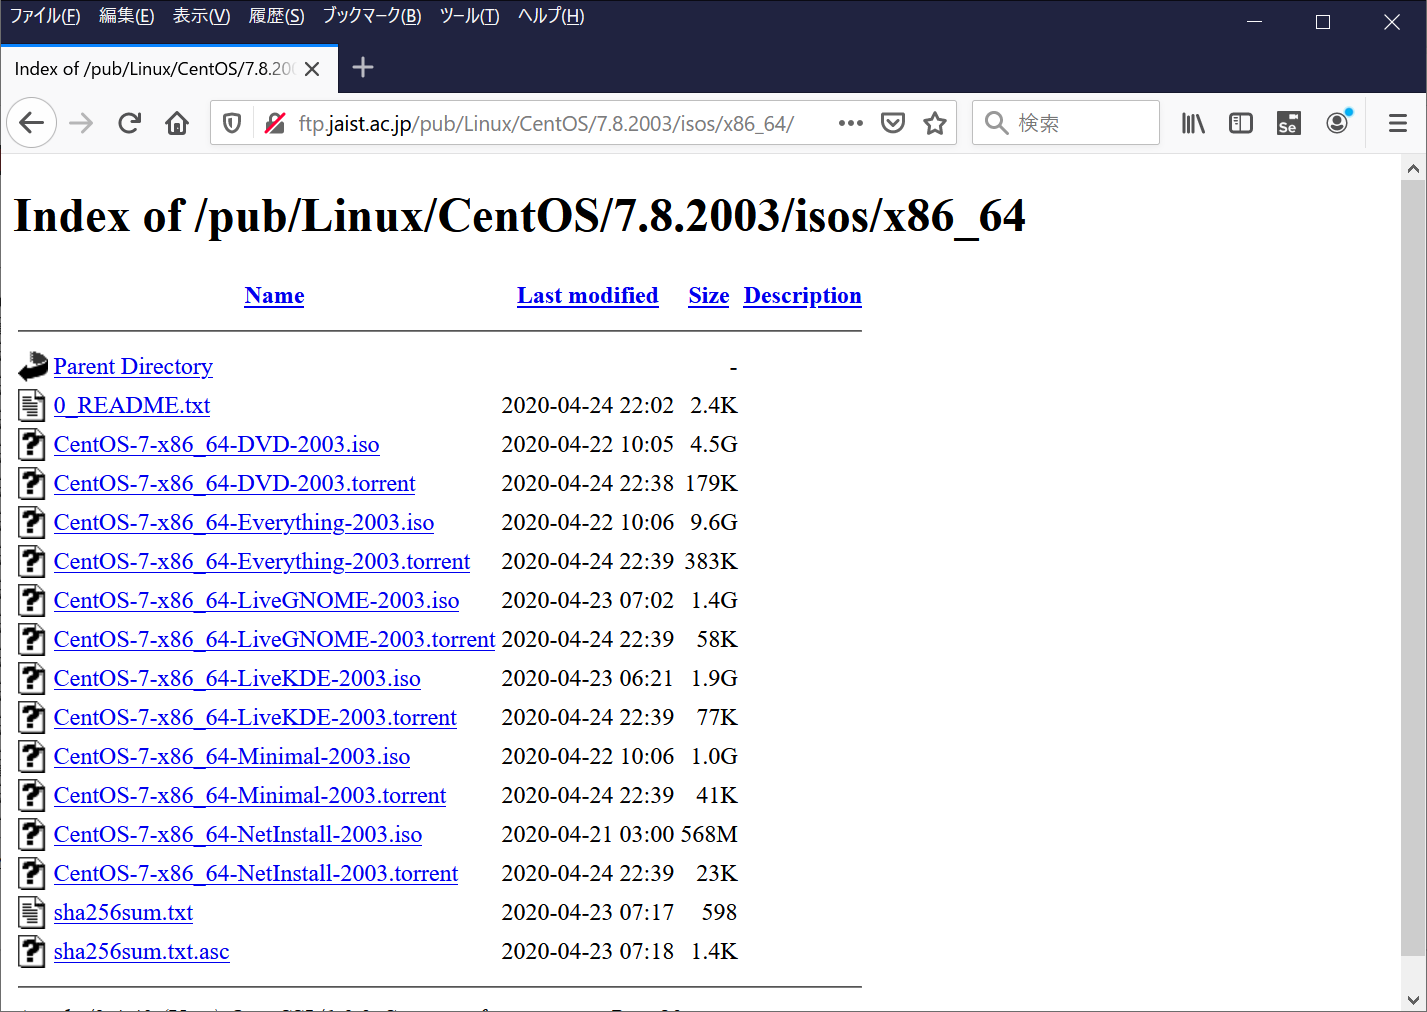Screen dimensions: 1427x1012
Task: Open a new tab
Action: tap(363, 68)
